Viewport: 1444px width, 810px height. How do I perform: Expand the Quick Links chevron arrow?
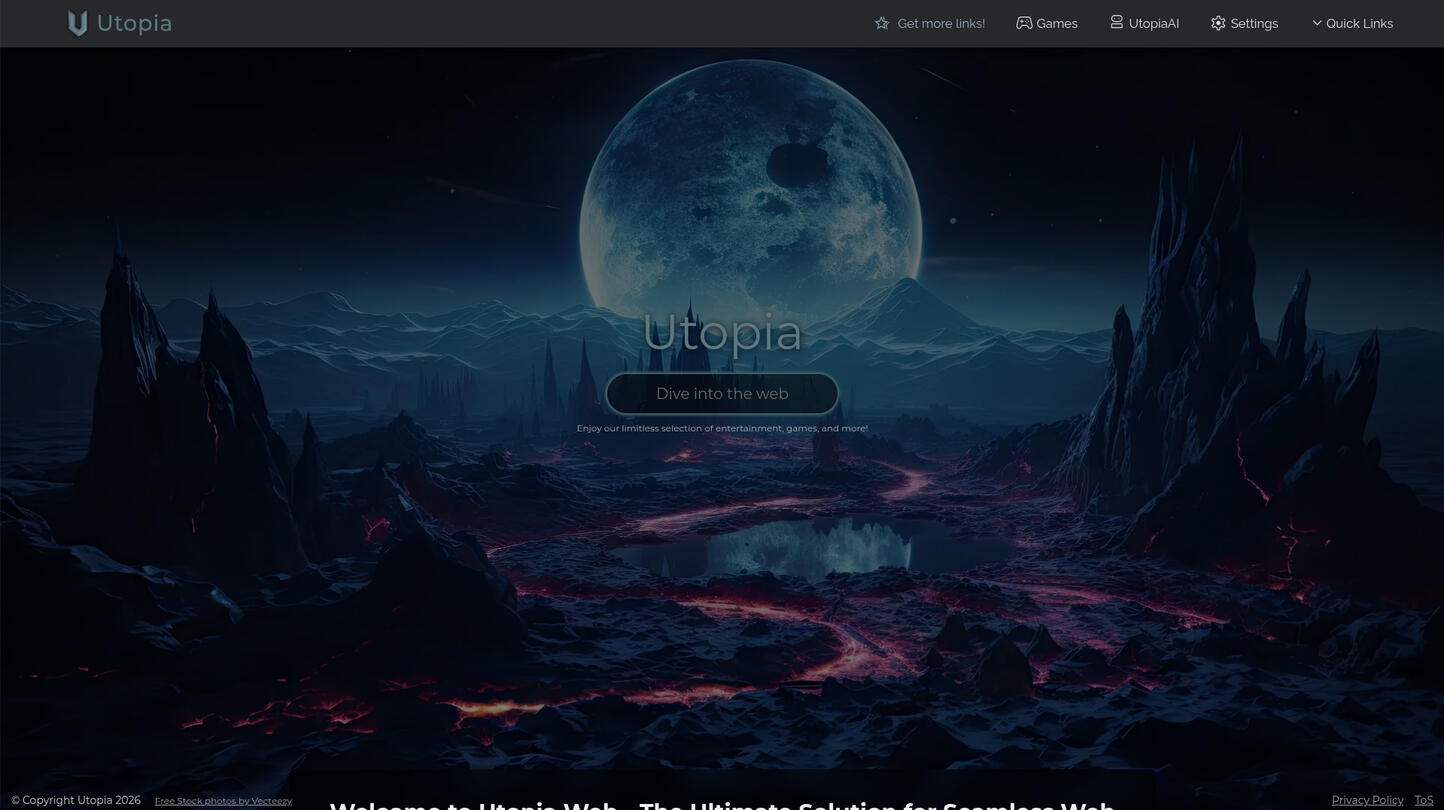[1316, 23]
